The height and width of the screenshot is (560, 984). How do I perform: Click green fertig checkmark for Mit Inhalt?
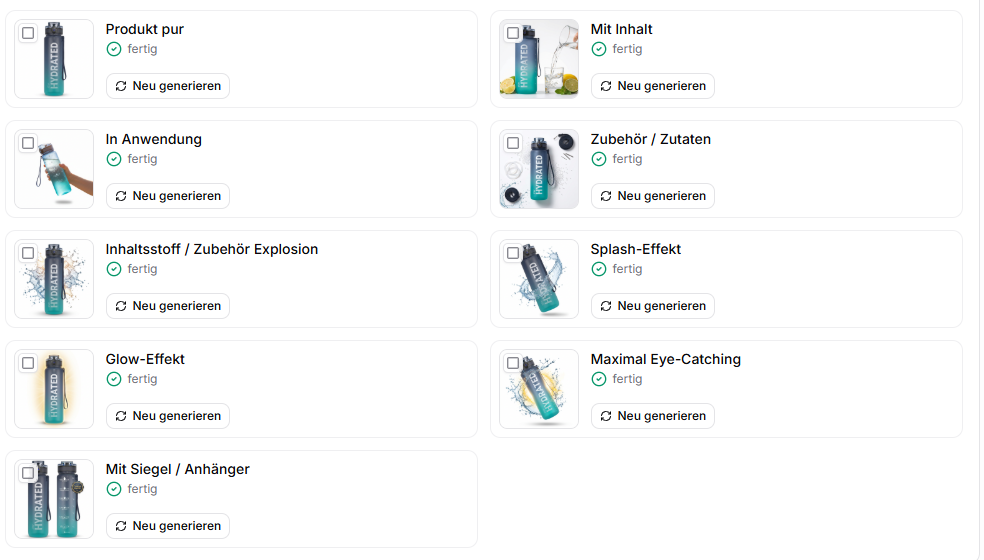[599, 49]
